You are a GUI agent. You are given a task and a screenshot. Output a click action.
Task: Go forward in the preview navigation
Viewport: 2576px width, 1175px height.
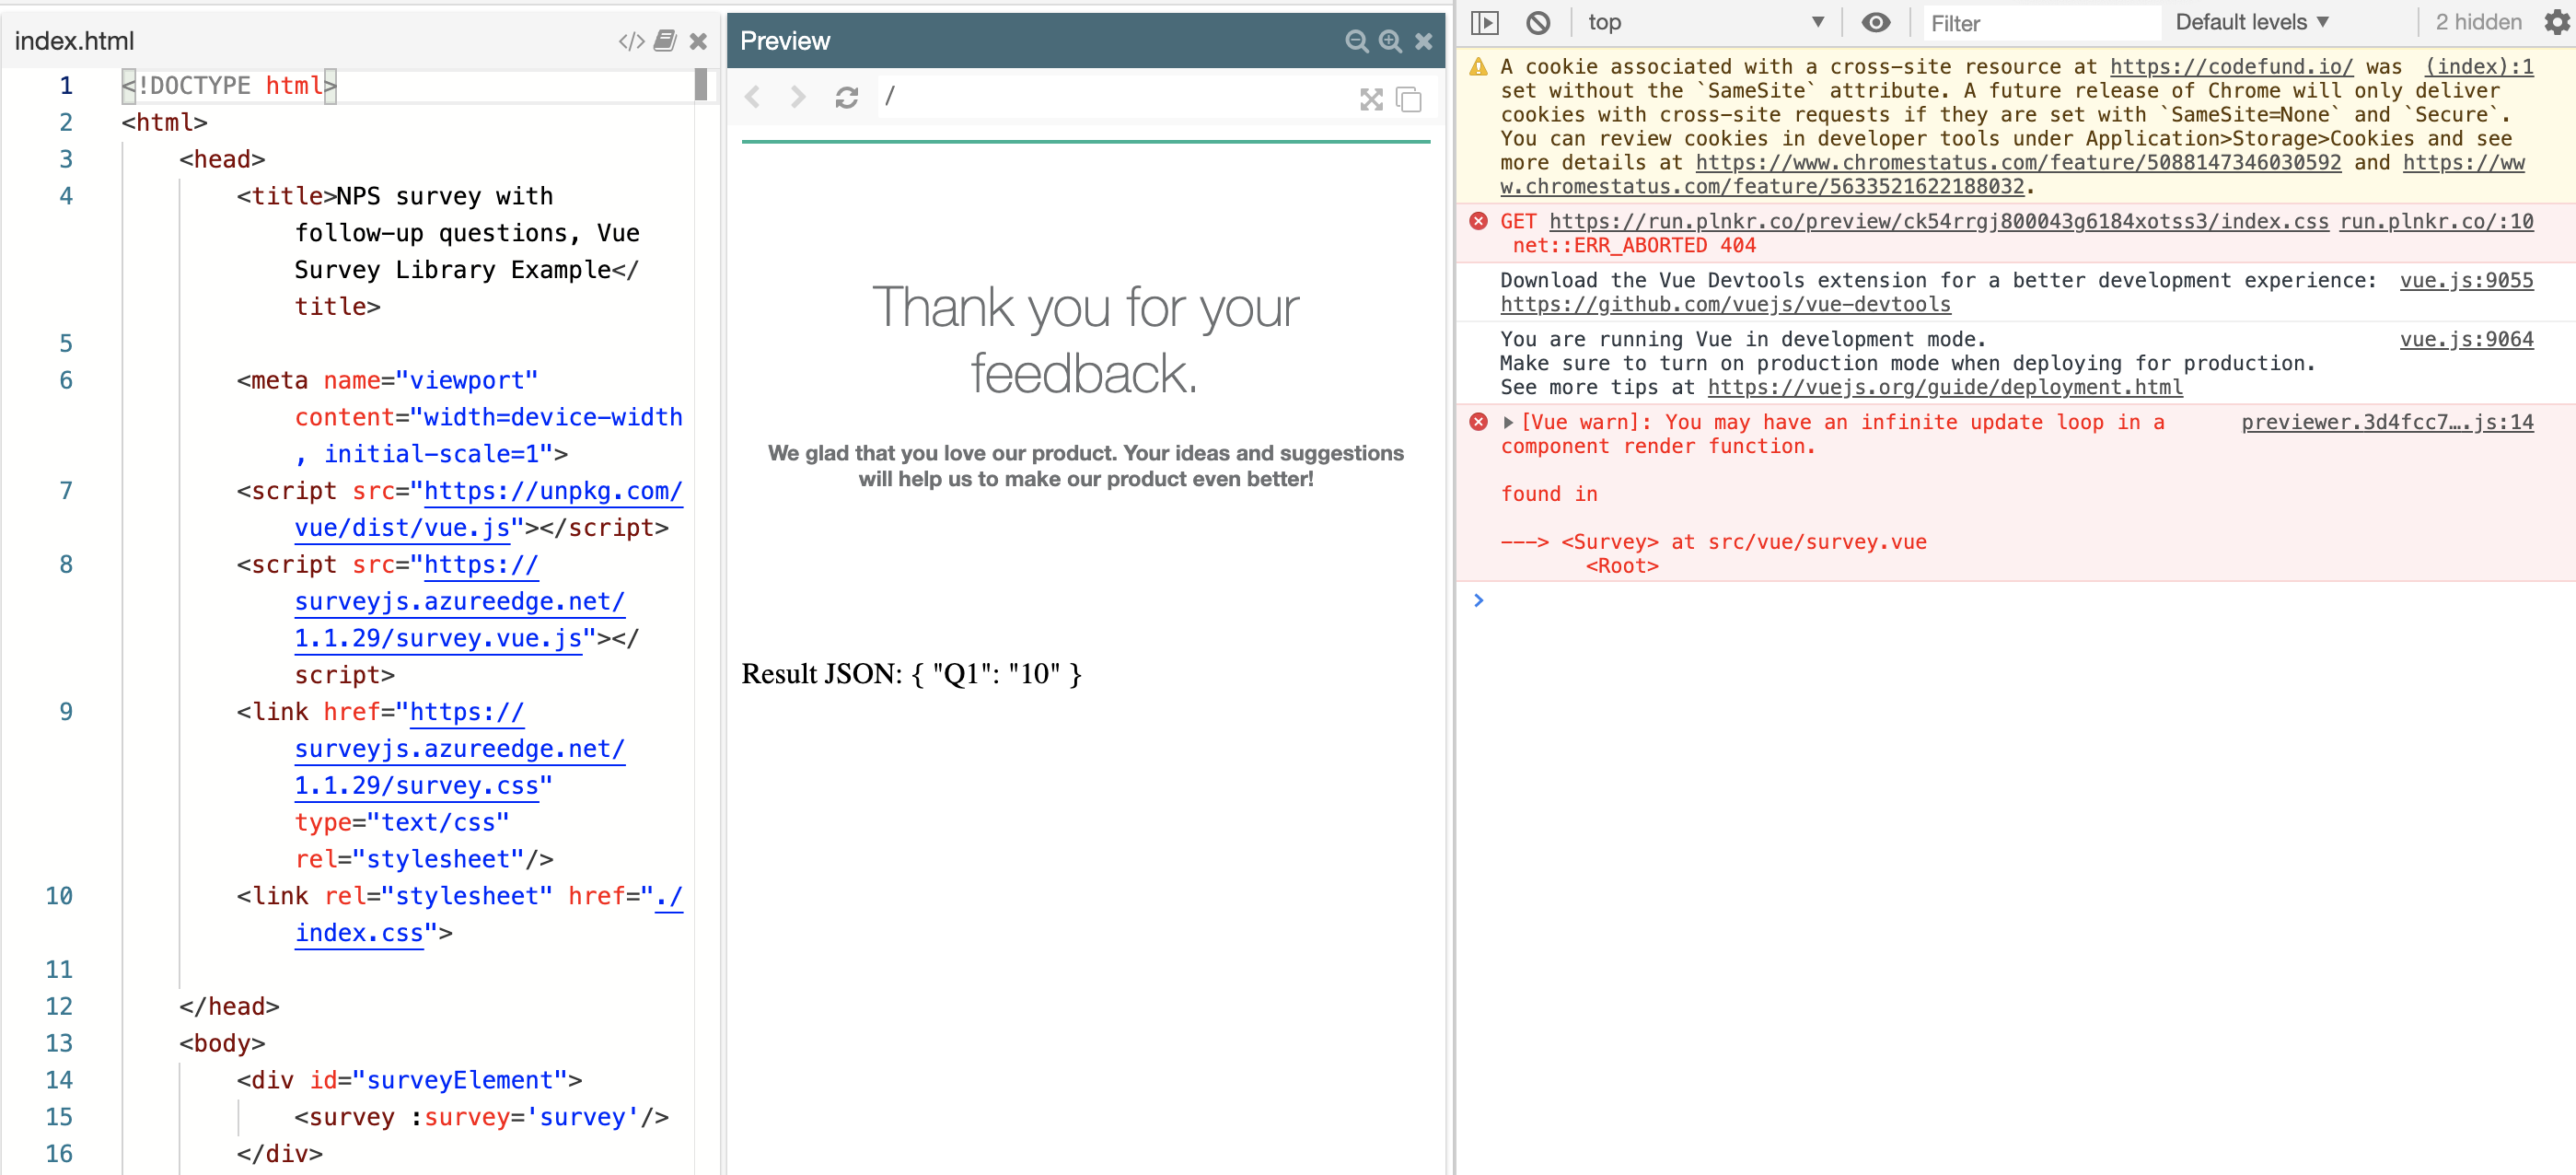click(797, 97)
